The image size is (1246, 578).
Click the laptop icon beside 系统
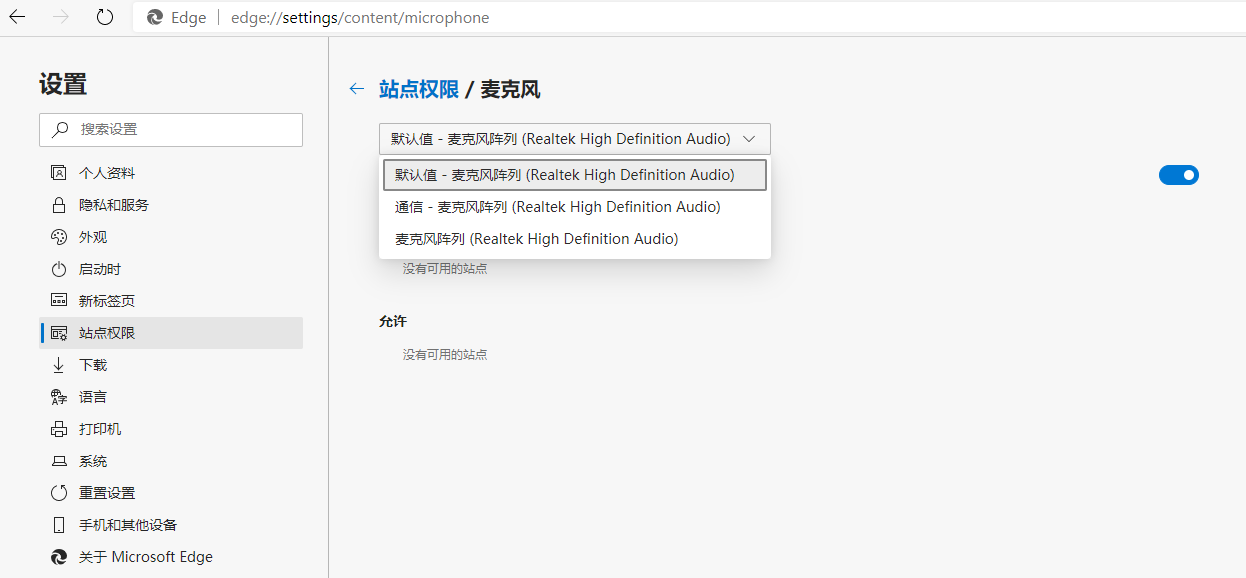coord(59,461)
